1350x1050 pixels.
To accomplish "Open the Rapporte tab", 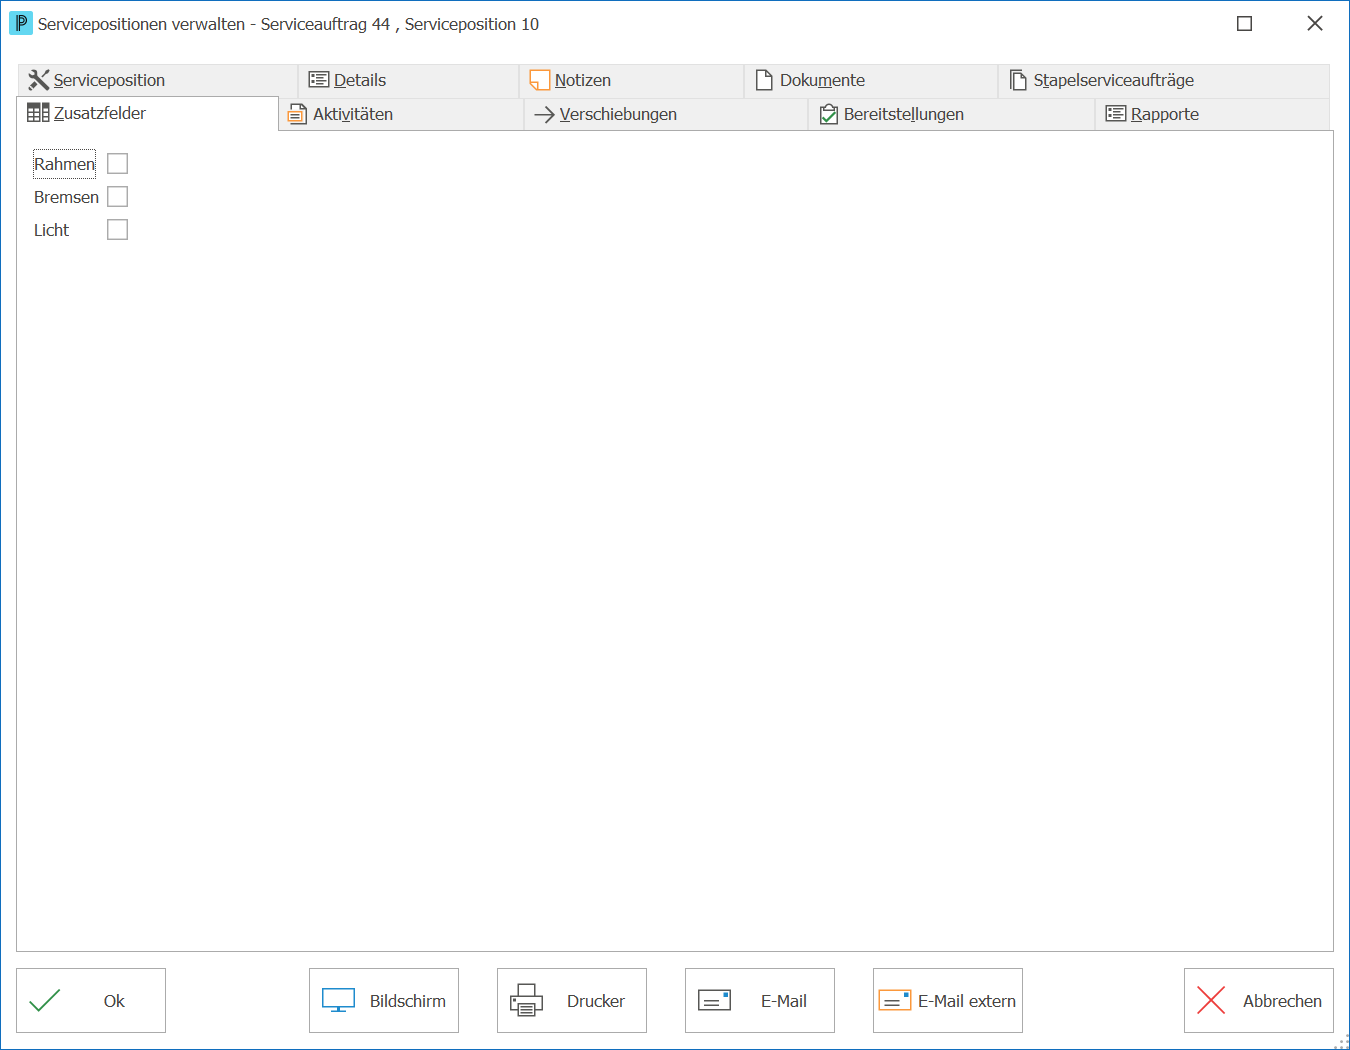I will pos(1213,115).
